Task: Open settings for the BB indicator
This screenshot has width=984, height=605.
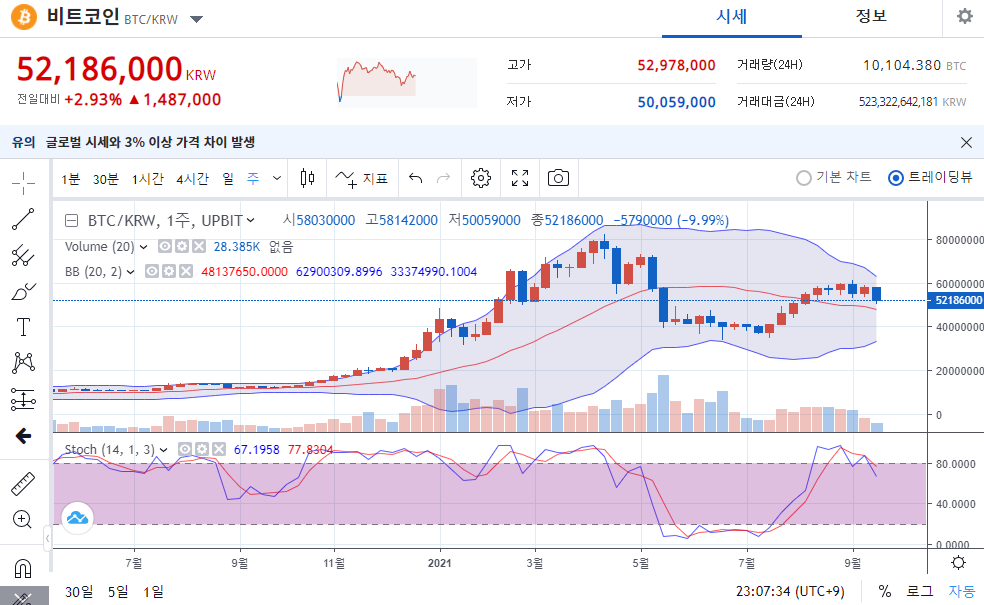Action: pyautogui.click(x=168, y=271)
